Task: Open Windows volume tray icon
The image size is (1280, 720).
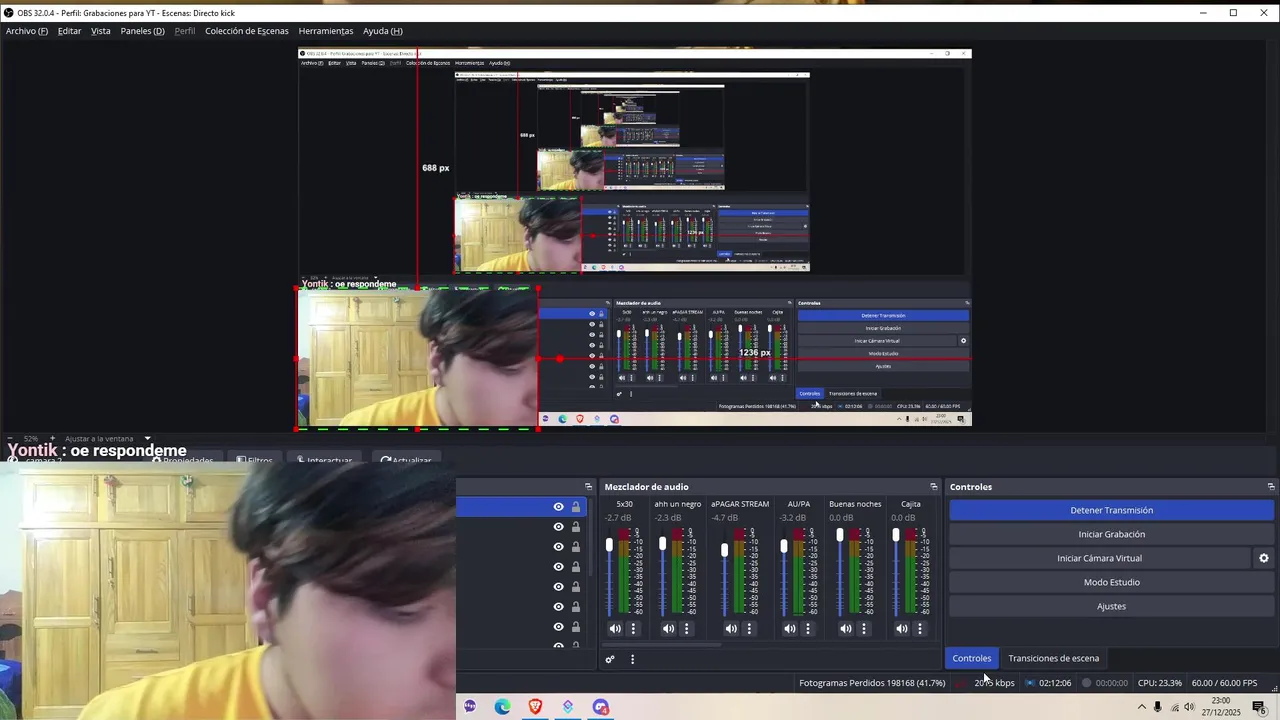Action: click(1189, 707)
